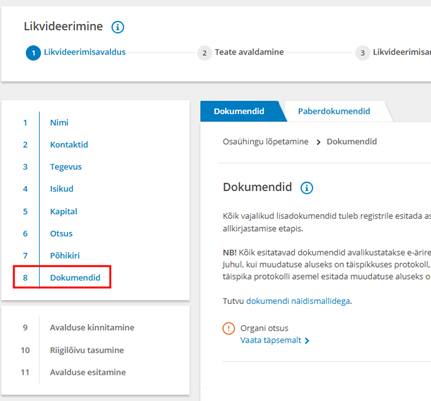Image resolution: width=431 pixels, height=401 pixels.
Task: Select step 3 circle in progress bar
Action: click(363, 53)
